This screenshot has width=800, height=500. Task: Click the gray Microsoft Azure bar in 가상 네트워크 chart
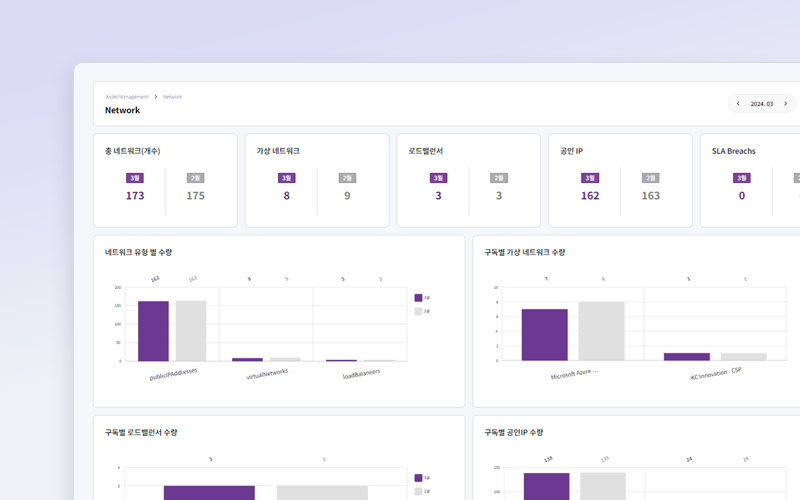click(602, 331)
